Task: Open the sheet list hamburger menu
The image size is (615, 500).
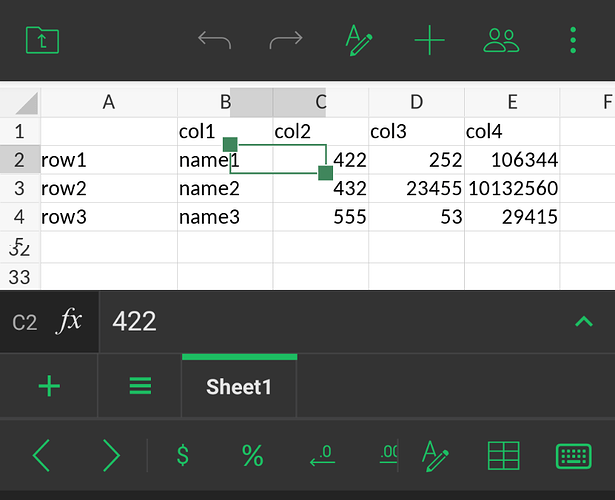Action: pyautogui.click(x=140, y=386)
